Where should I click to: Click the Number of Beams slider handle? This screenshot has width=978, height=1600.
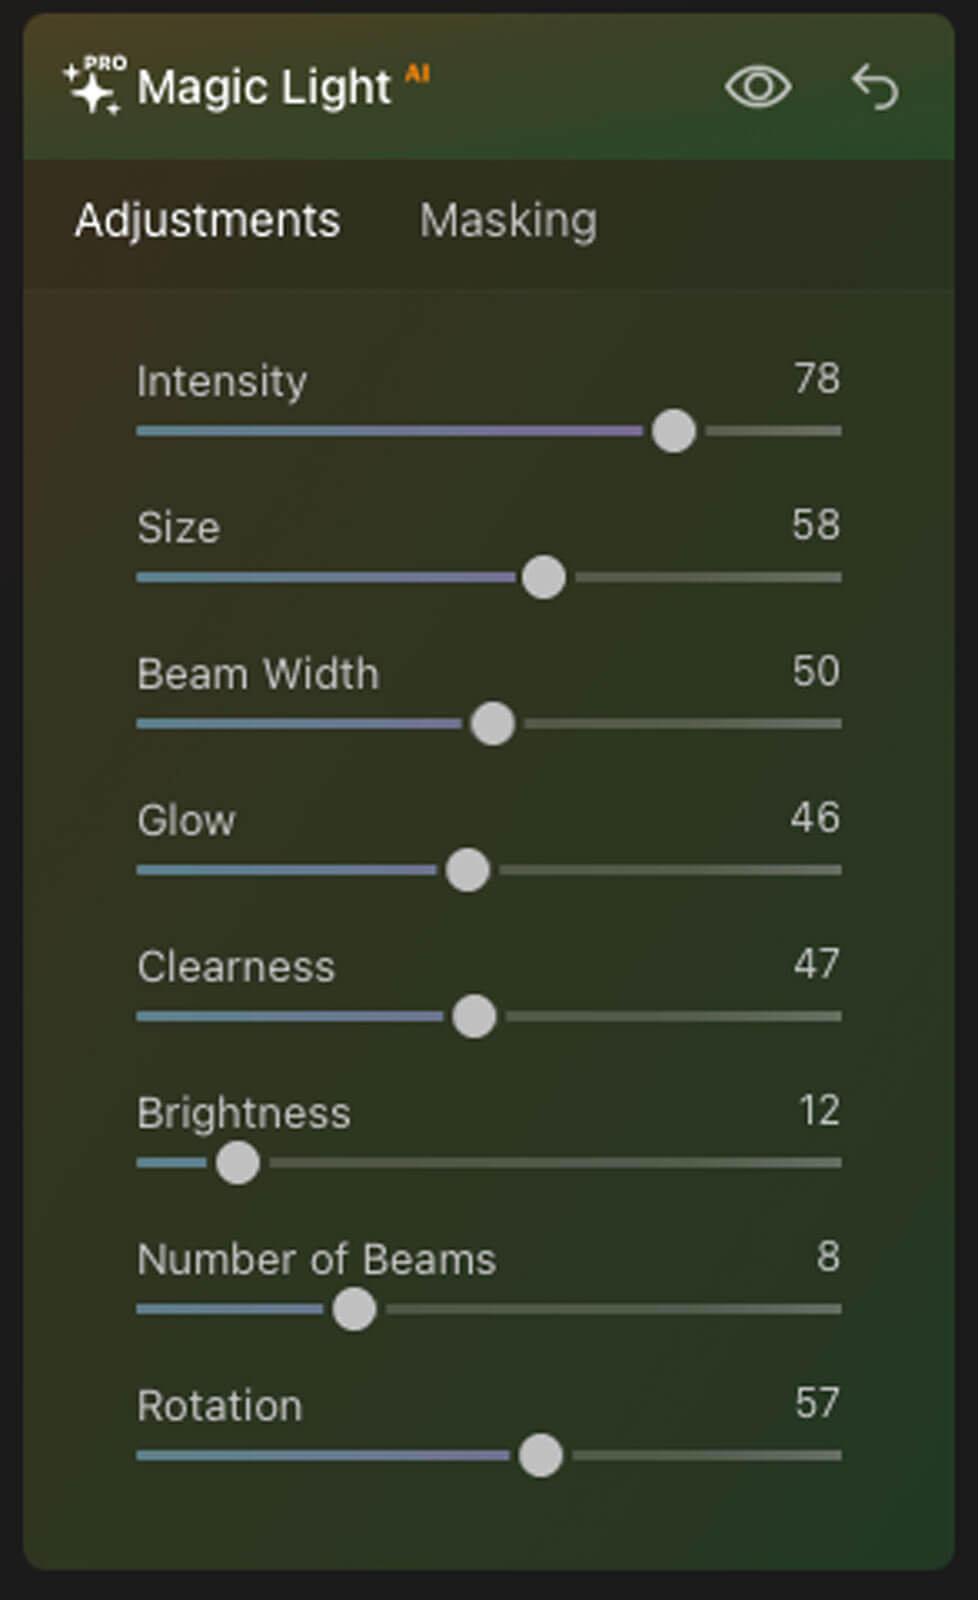(354, 1309)
